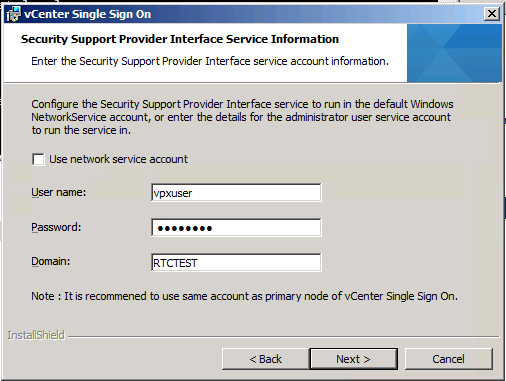The height and width of the screenshot is (381, 506).
Task: Click the vCenter installer icon in title bar
Action: pyautogui.click(x=13, y=14)
